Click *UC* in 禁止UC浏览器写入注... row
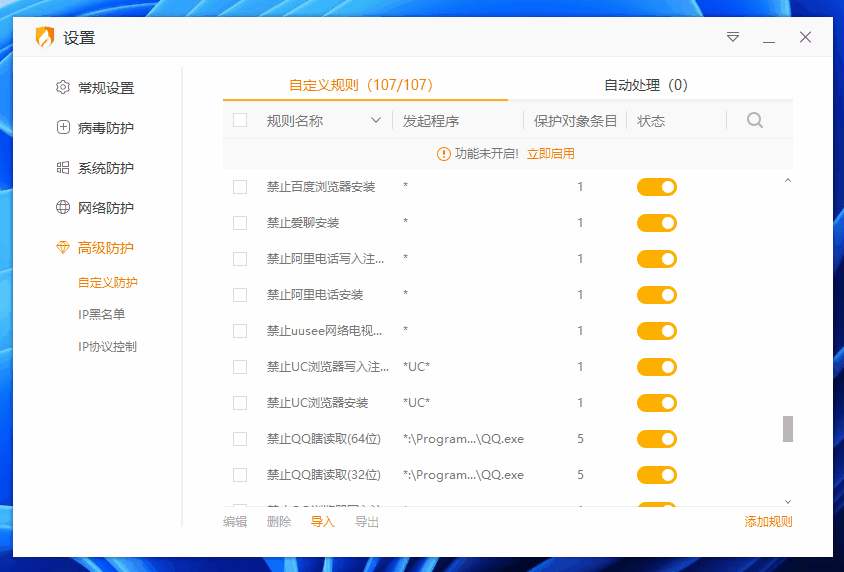The width and height of the screenshot is (844, 572). click(x=417, y=367)
